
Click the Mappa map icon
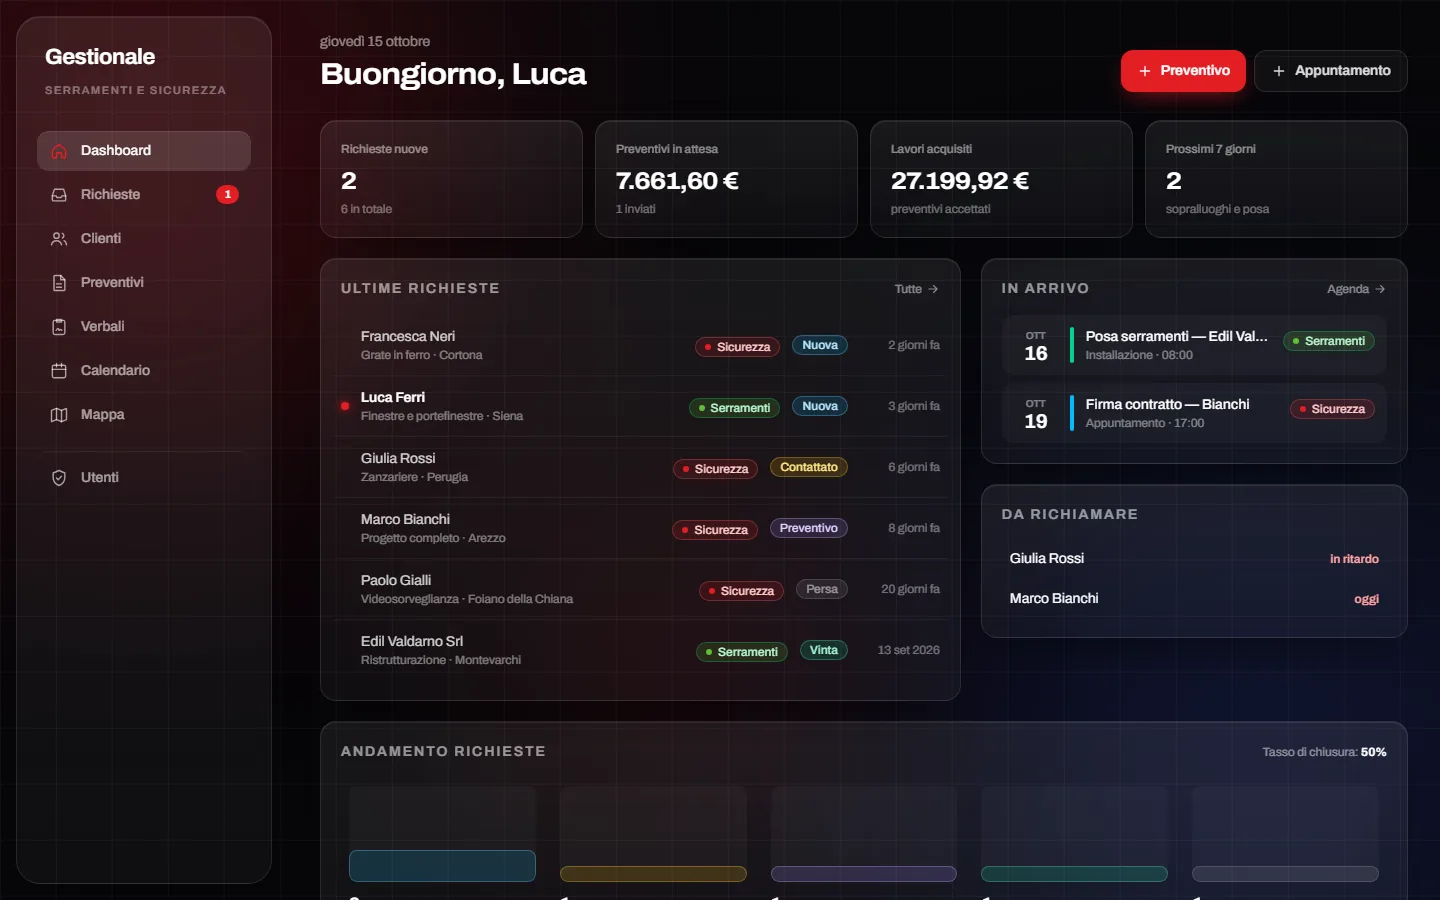(59, 415)
